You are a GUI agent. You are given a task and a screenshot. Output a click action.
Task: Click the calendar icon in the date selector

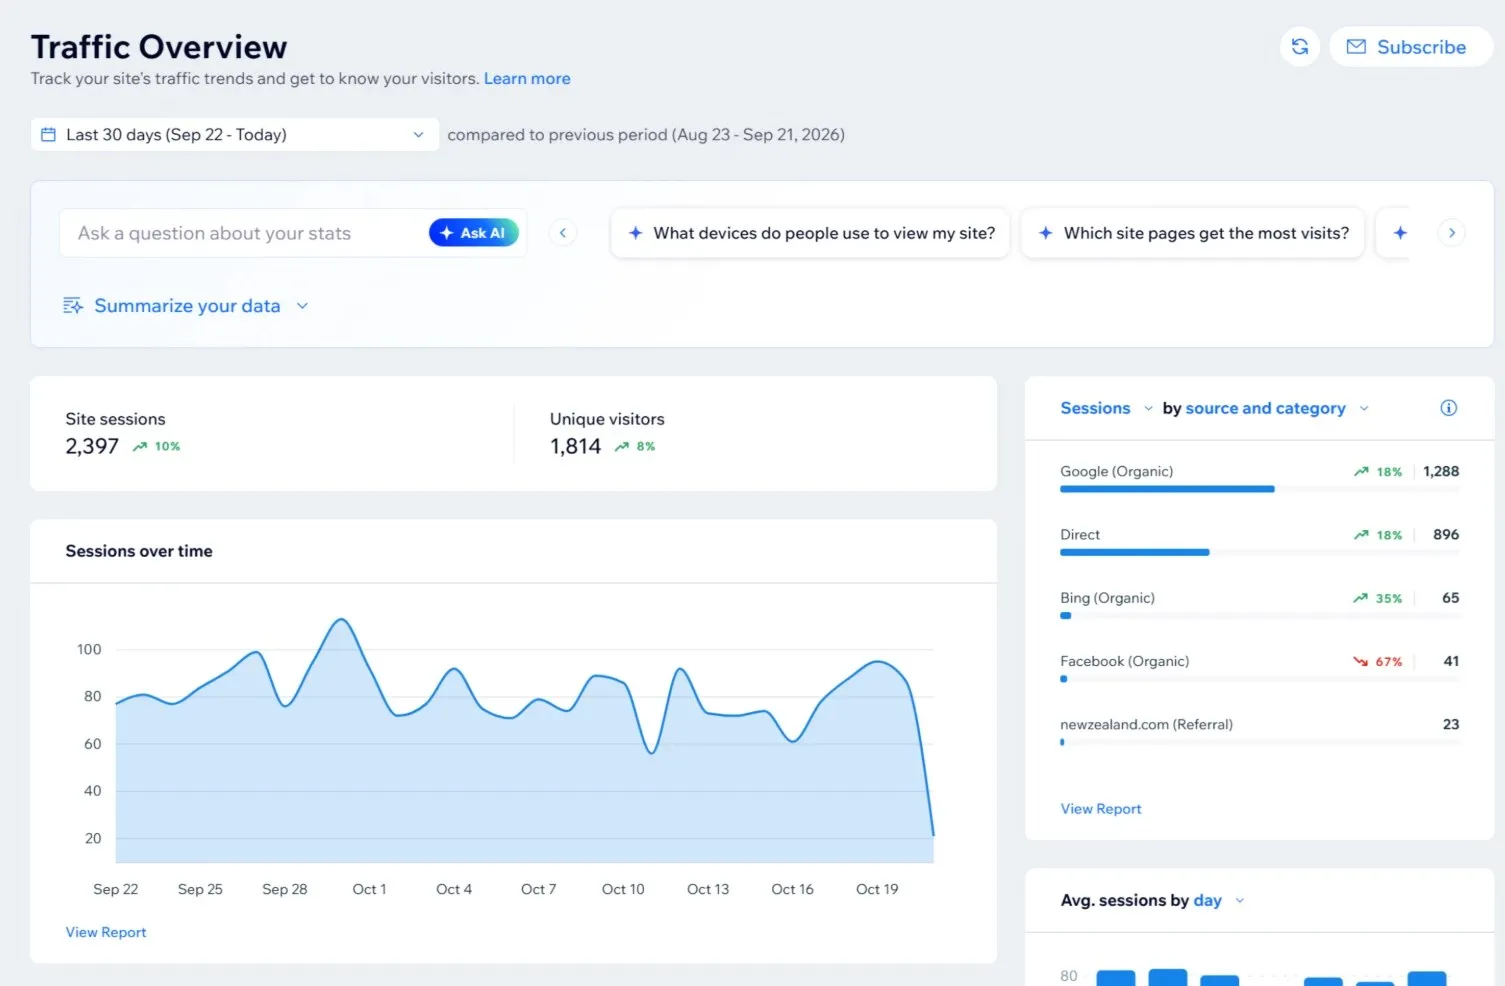[x=48, y=135]
